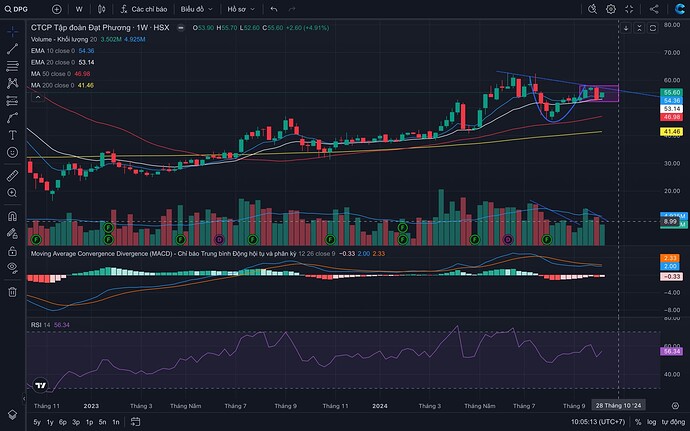This screenshot has width=690, height=431.
Task: Redo the last chart action
Action: pos(291,9)
